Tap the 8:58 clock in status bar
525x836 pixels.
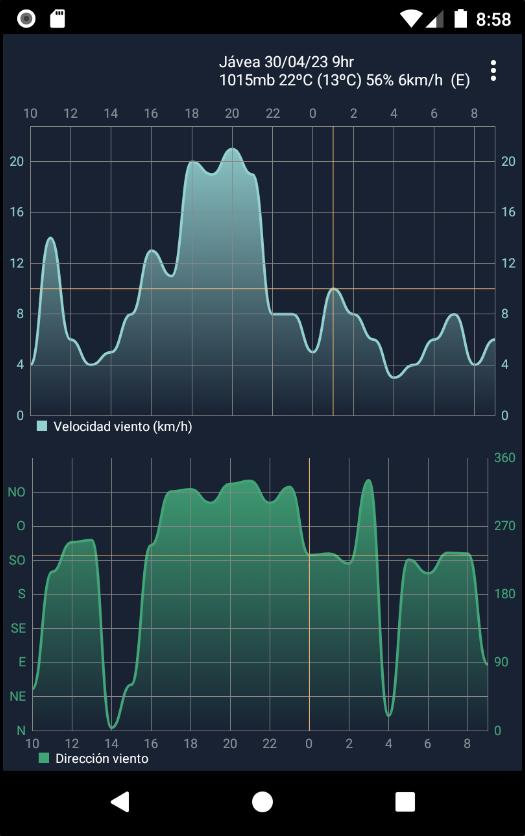tap(494, 19)
